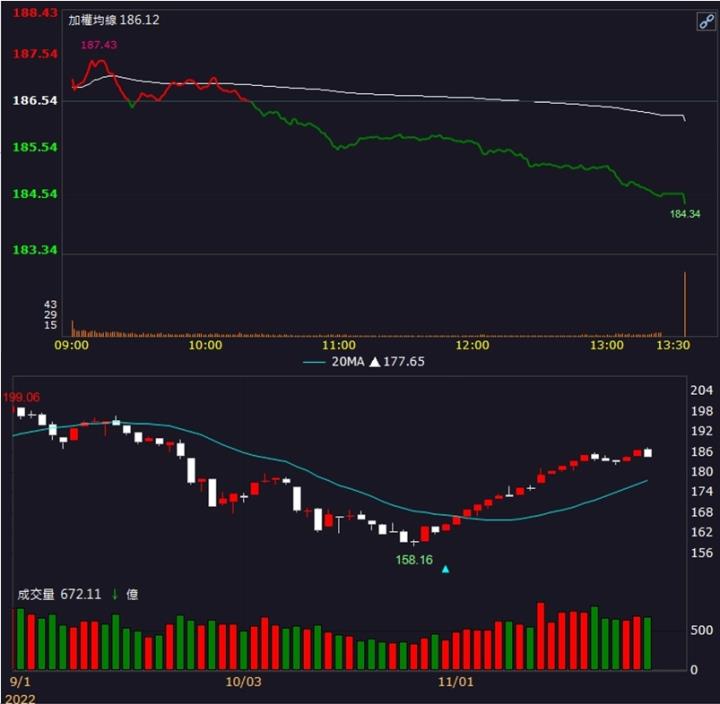Click the 188.43 top price axis value
This screenshot has width=720, height=704.
(x=35, y=13)
